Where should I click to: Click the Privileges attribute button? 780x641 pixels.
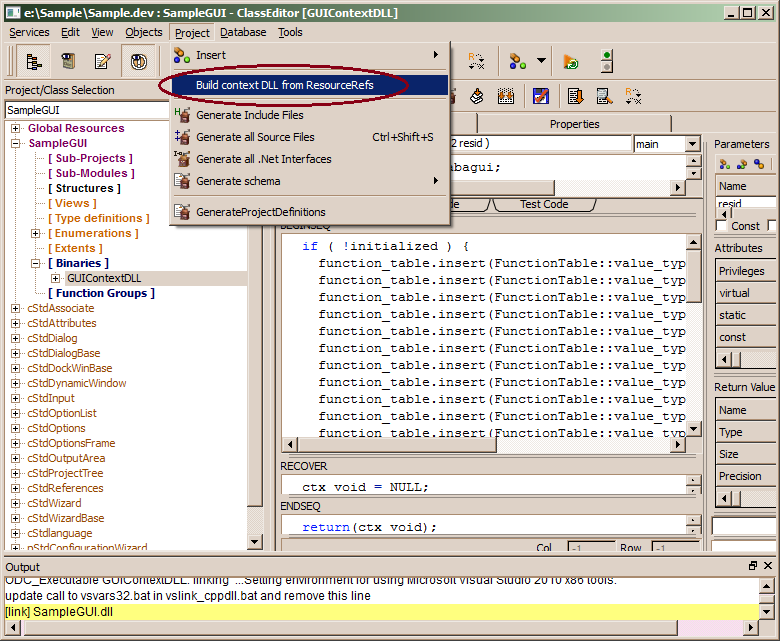(742, 271)
